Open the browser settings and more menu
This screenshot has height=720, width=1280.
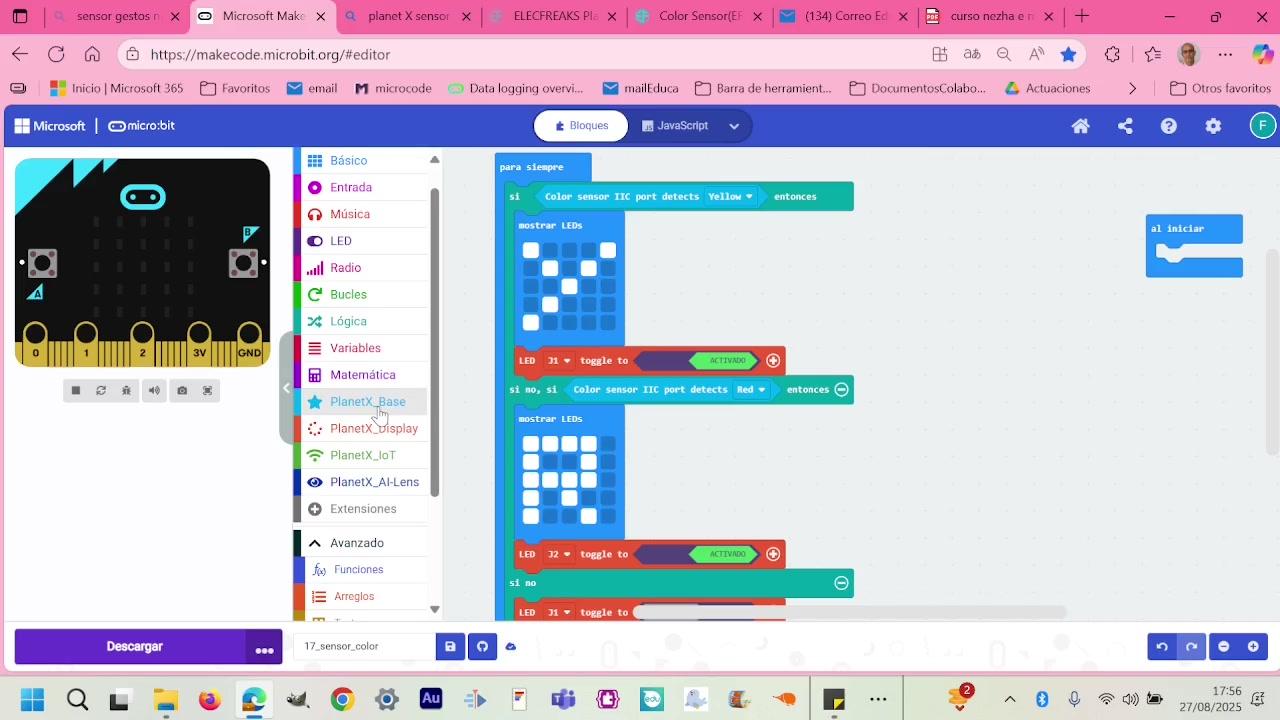tap(1226, 54)
